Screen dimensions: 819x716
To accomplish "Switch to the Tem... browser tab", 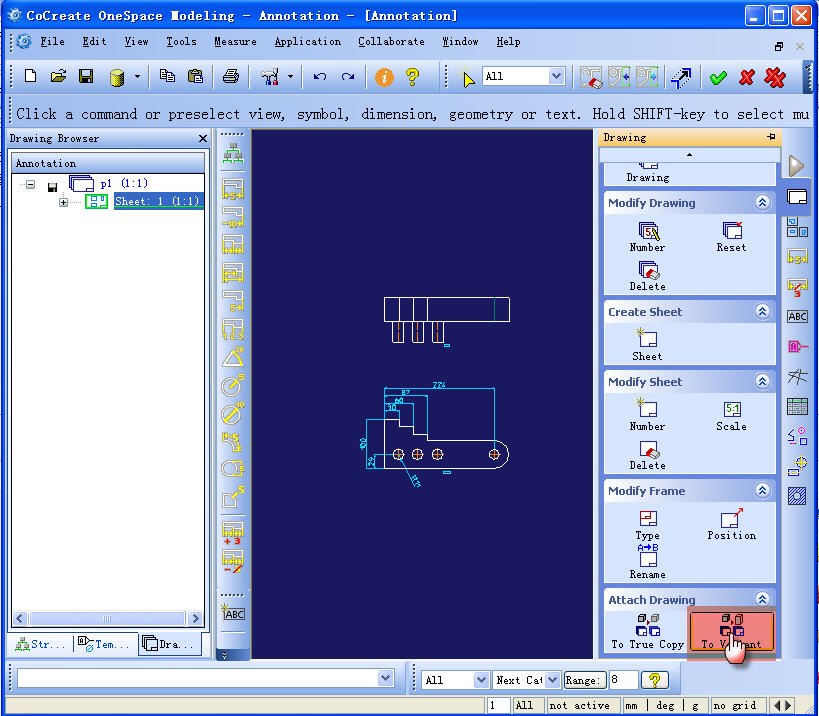I will point(104,644).
